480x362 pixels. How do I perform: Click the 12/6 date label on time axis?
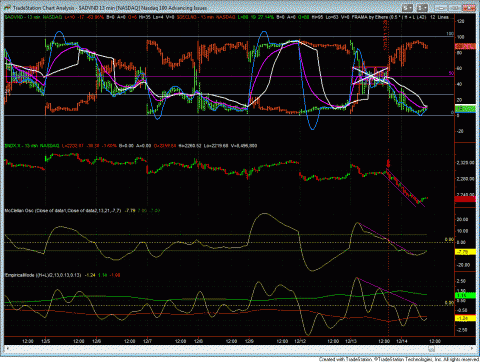click(x=97, y=341)
